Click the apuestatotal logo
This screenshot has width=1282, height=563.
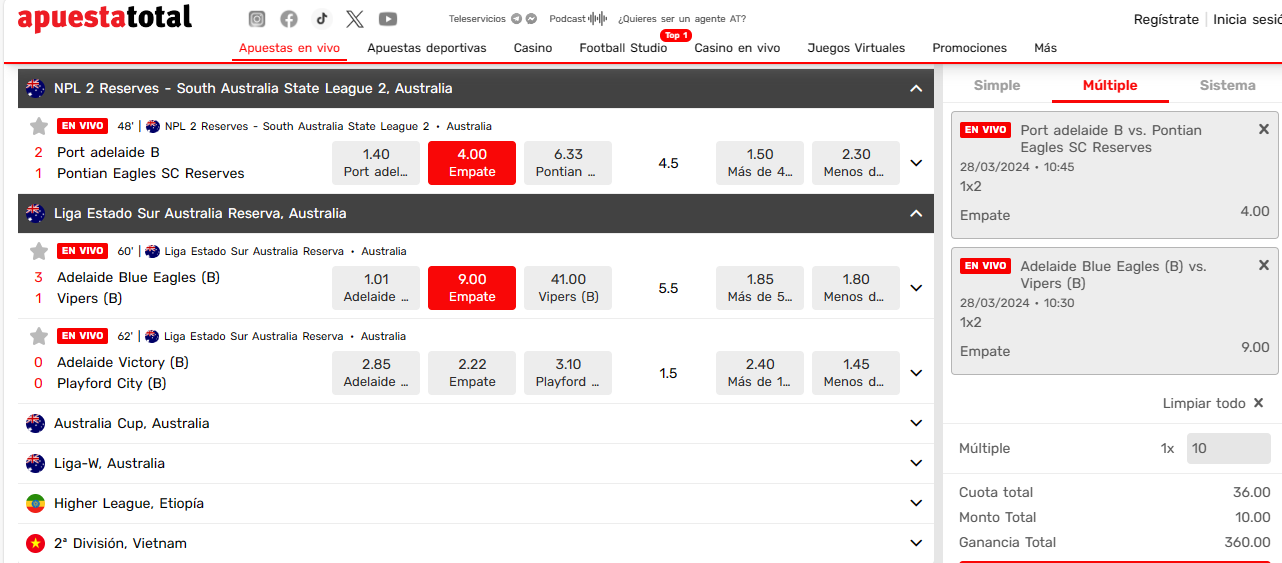click(x=104, y=18)
